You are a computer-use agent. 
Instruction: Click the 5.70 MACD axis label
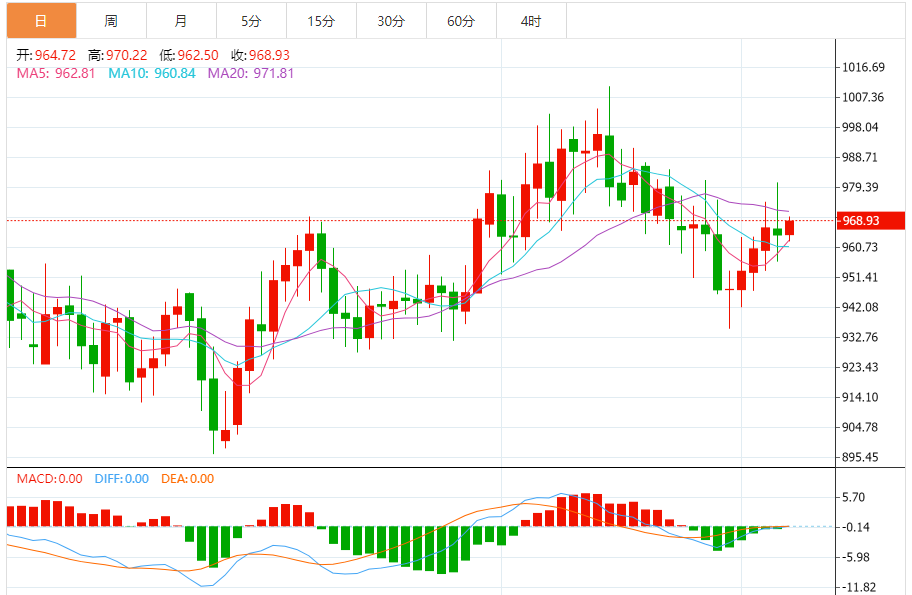pyautogui.click(x=854, y=497)
